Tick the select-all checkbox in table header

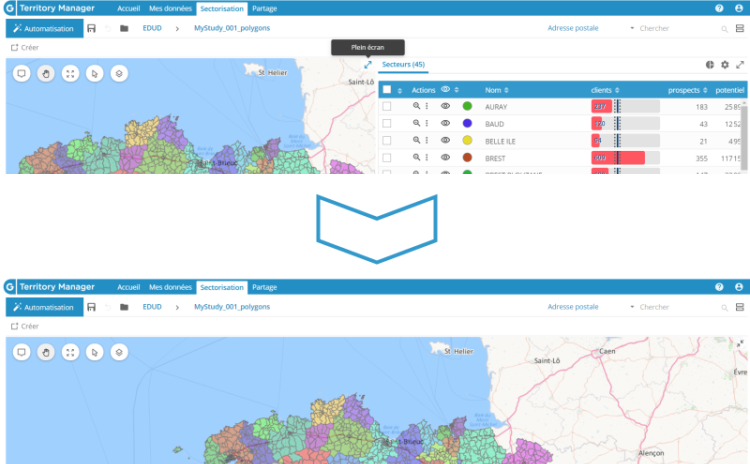click(387, 90)
